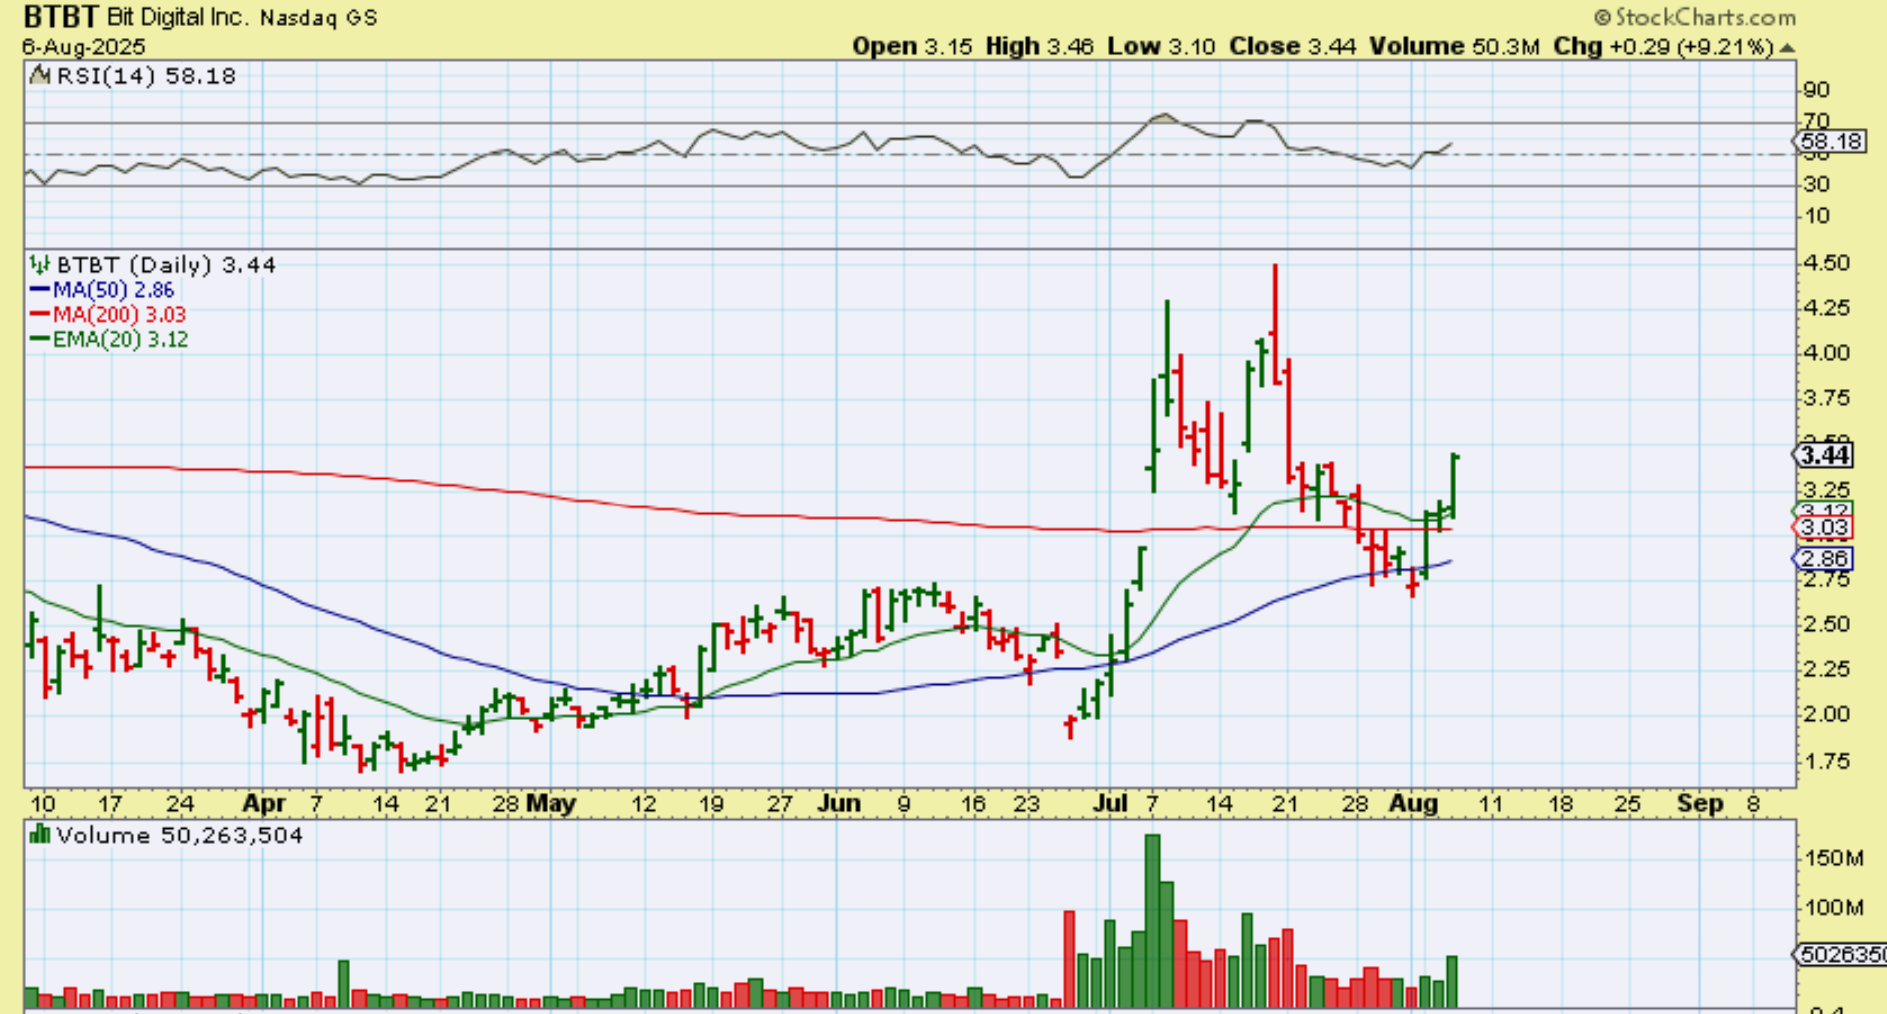Click the 6-Aug-2025 chart date
This screenshot has height=1014, width=1887.
tap(84, 47)
